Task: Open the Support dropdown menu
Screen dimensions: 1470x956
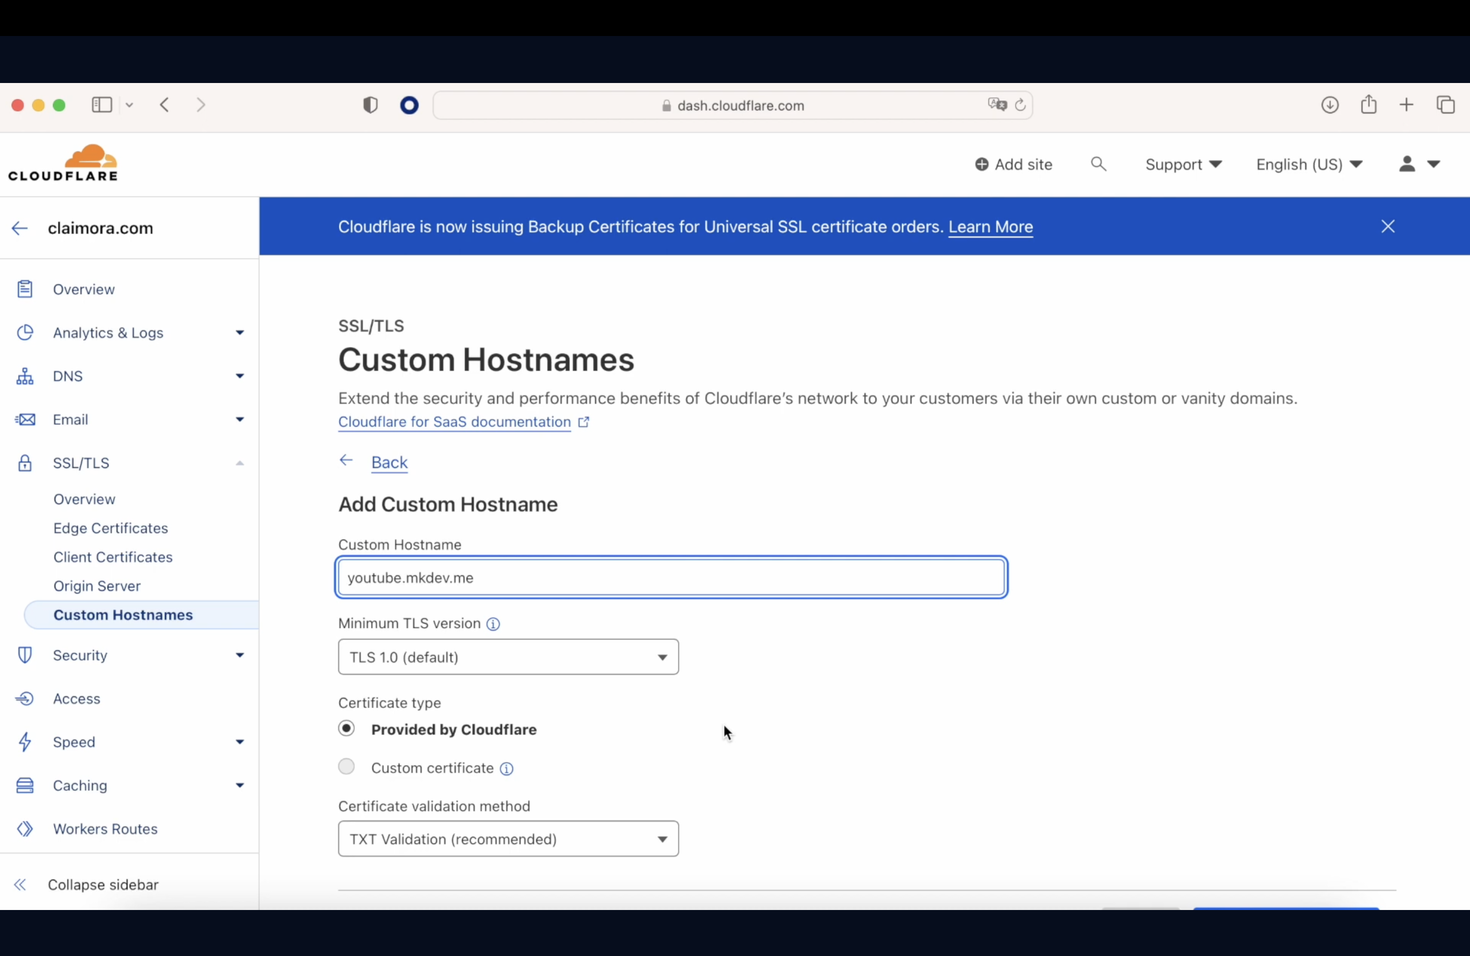Action: click(1183, 164)
